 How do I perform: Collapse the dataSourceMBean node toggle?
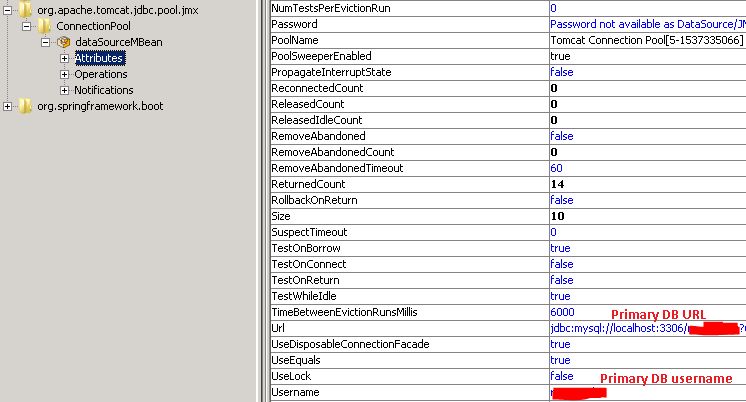point(46,42)
